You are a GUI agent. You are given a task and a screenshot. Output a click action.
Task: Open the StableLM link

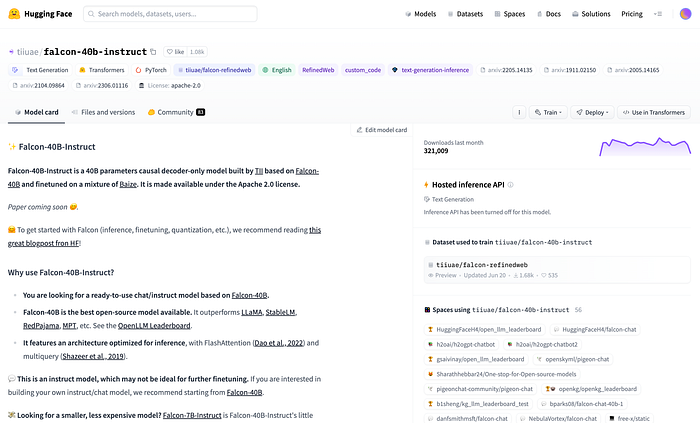point(280,312)
